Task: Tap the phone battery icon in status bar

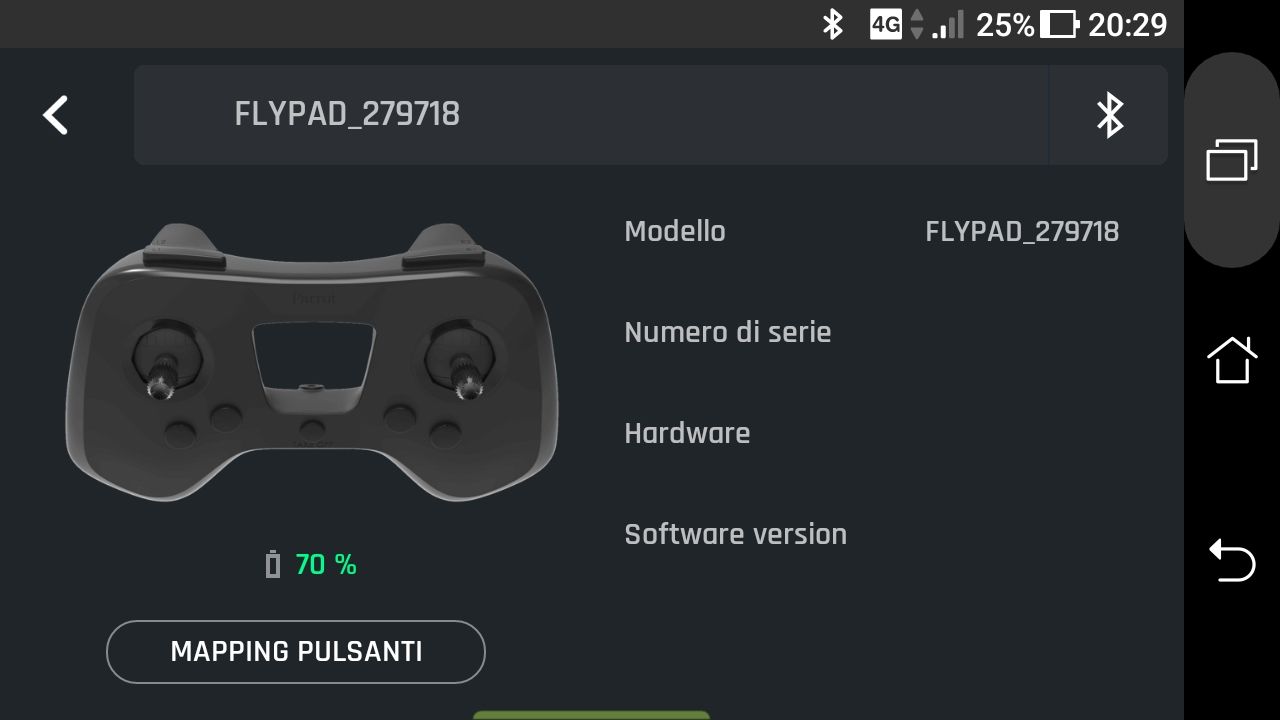Action: click(1060, 24)
